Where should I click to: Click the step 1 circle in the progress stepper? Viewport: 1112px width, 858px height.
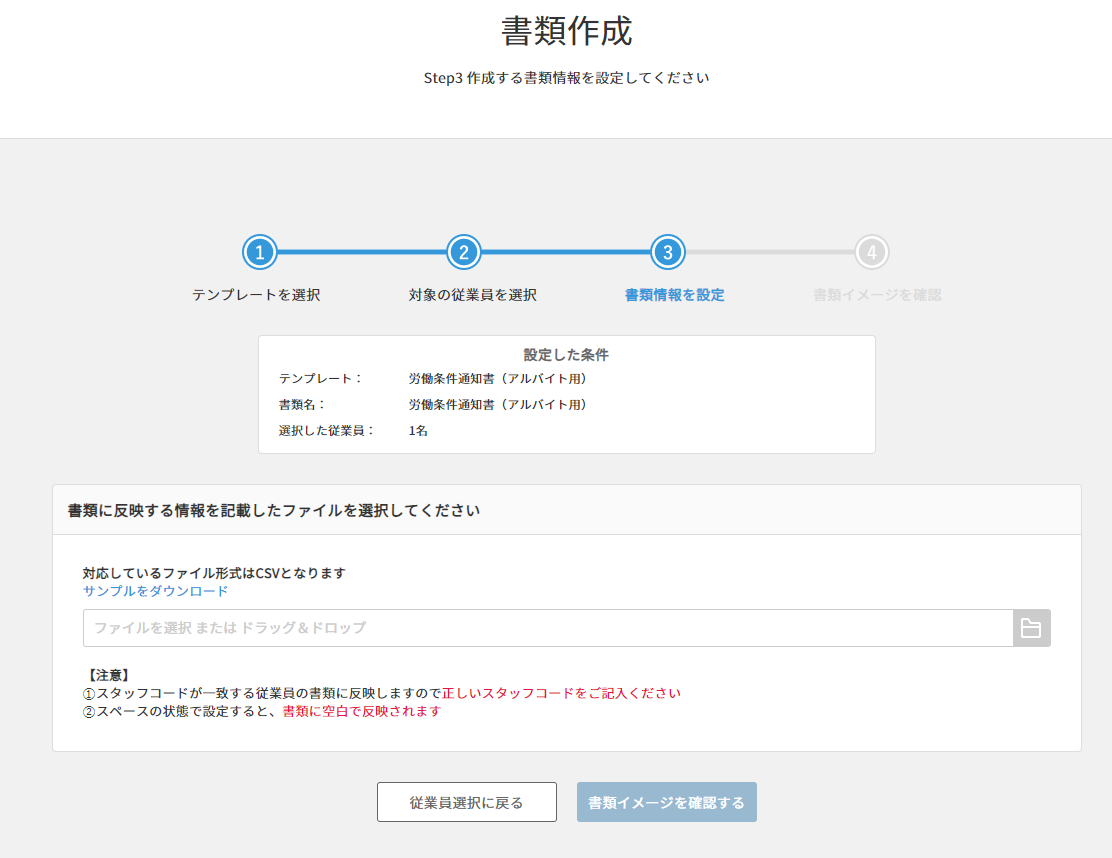pyautogui.click(x=259, y=253)
